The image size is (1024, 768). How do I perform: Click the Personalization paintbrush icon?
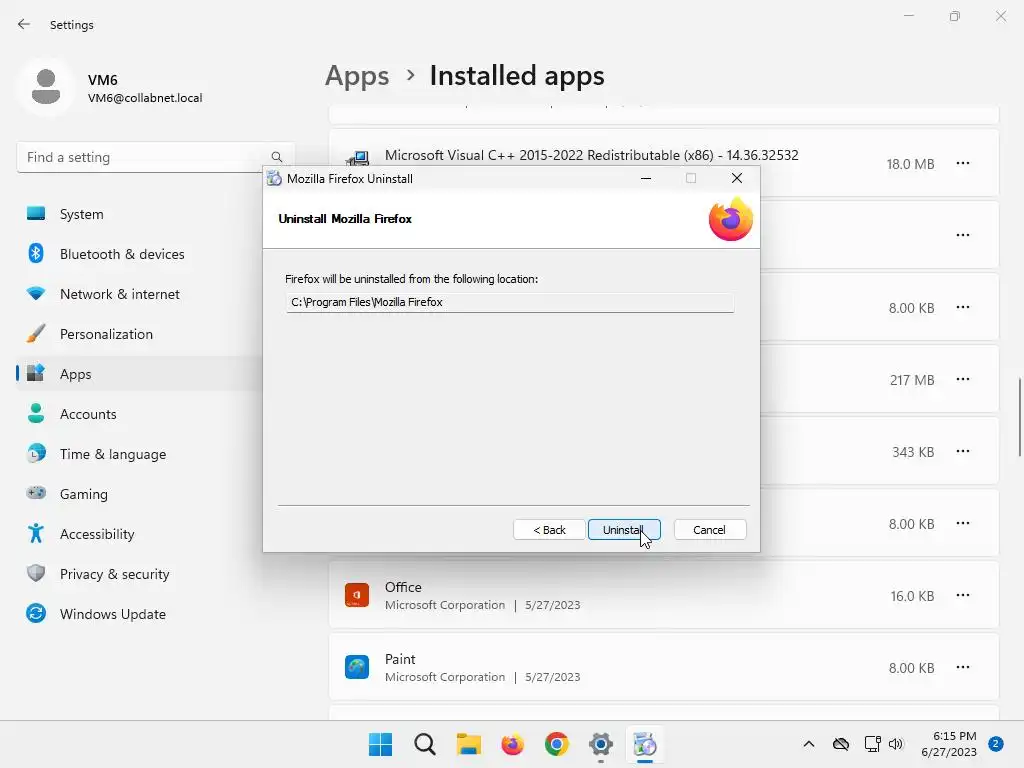pos(36,334)
